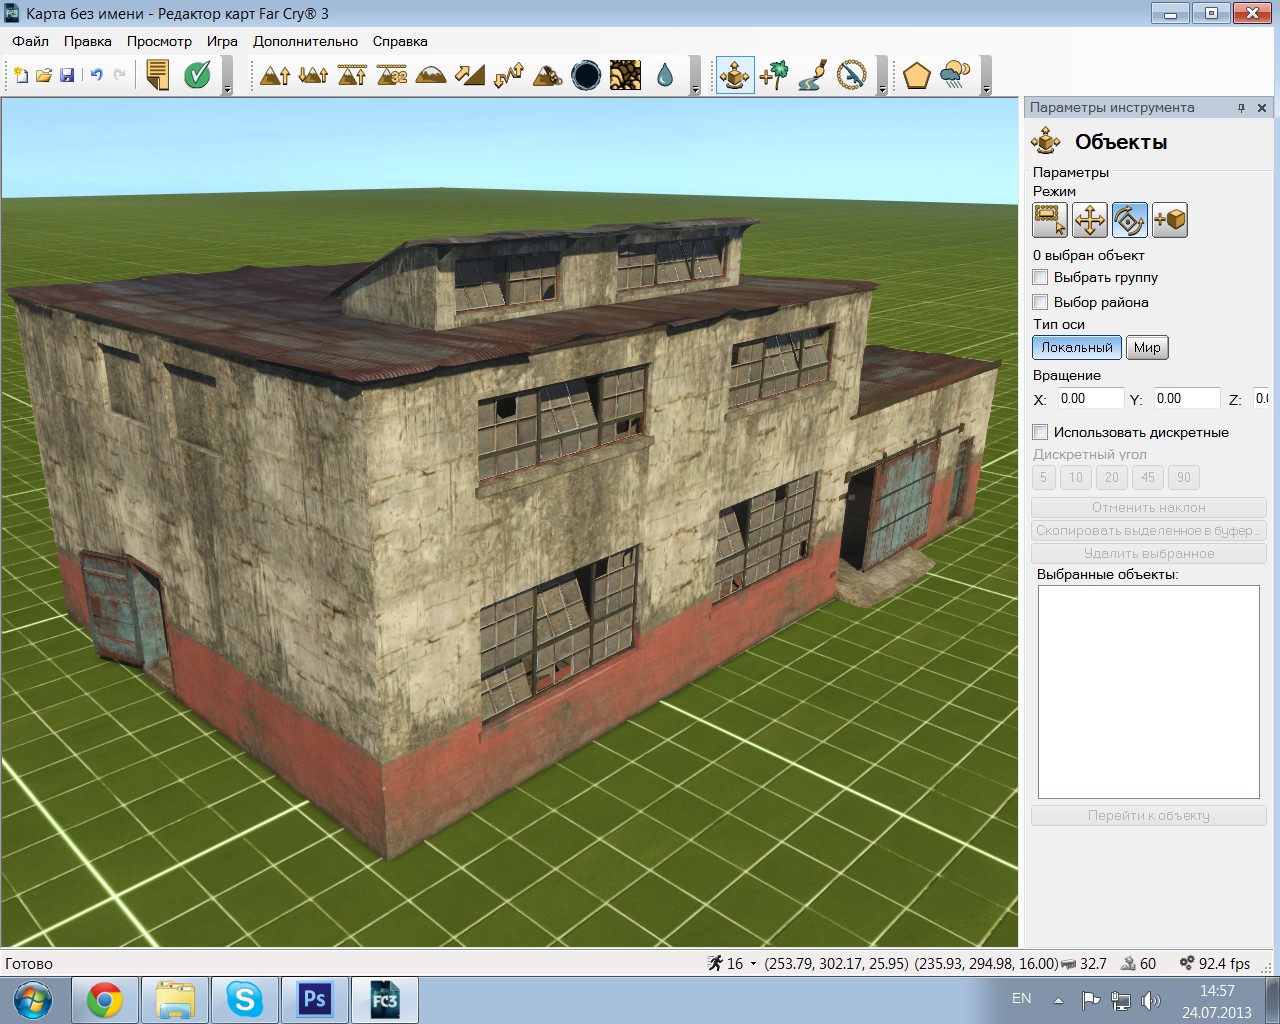The width and height of the screenshot is (1280, 1024).
Task: Open the 'Файл' menu
Action: 31,41
